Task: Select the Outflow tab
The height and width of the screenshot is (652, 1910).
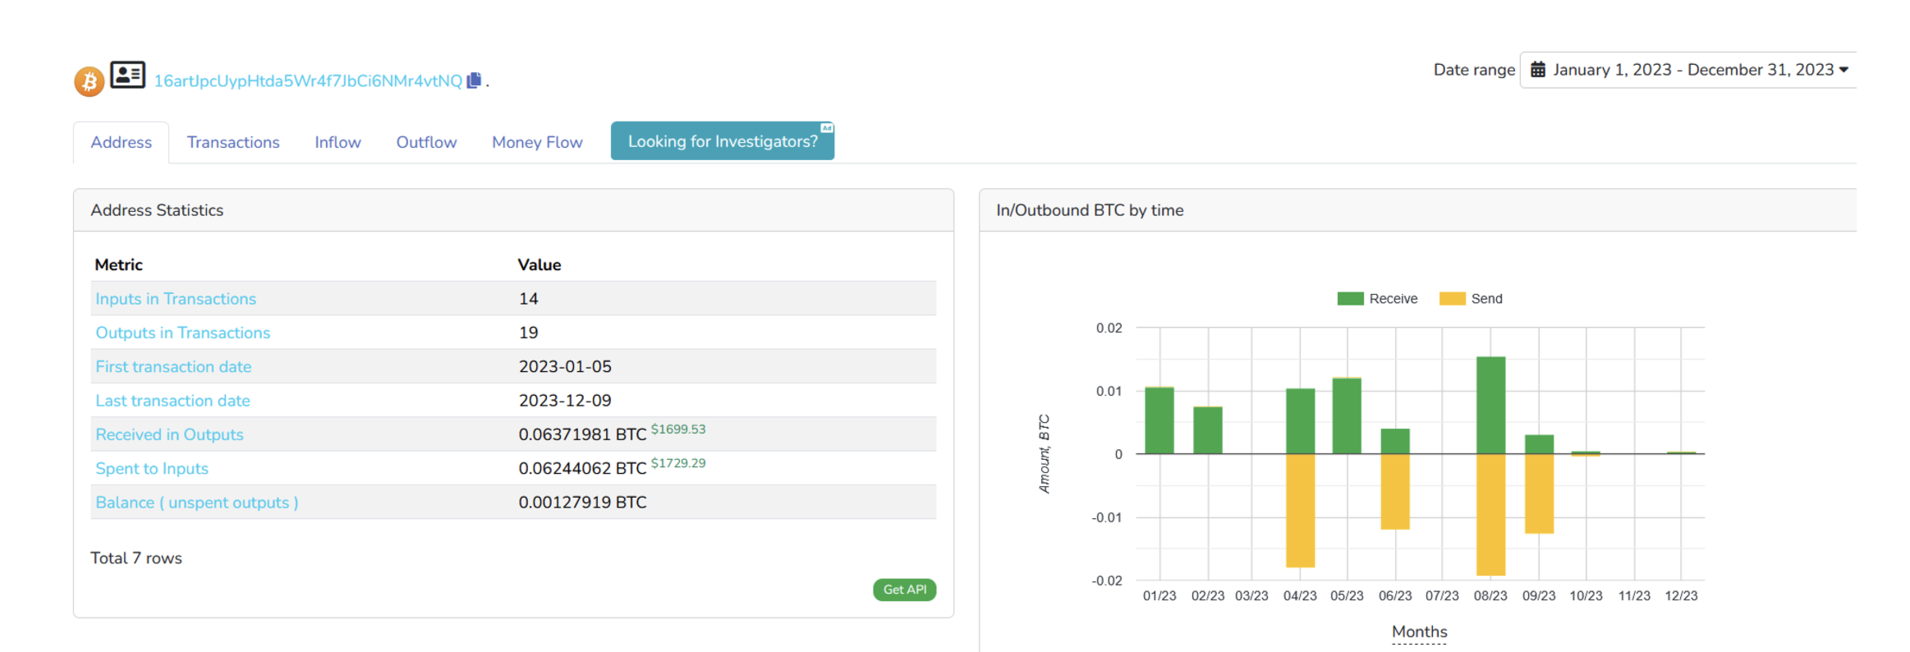Action: tap(426, 142)
